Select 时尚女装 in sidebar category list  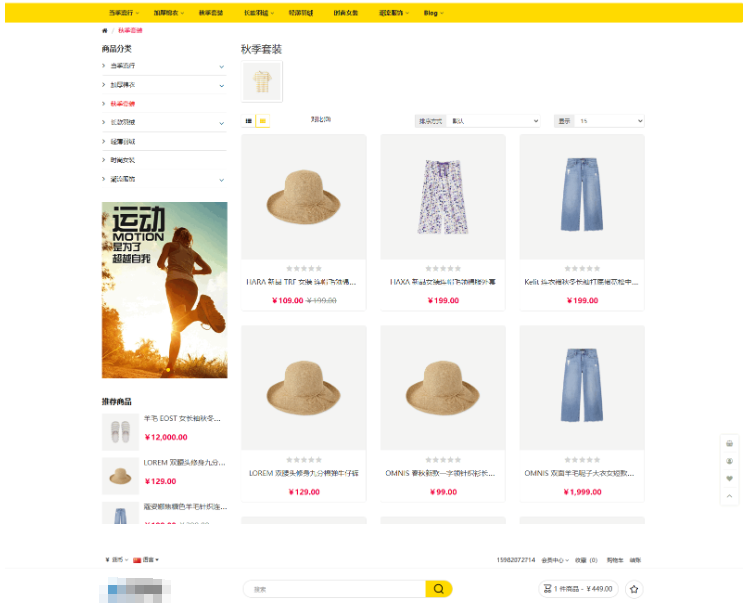tap(123, 160)
